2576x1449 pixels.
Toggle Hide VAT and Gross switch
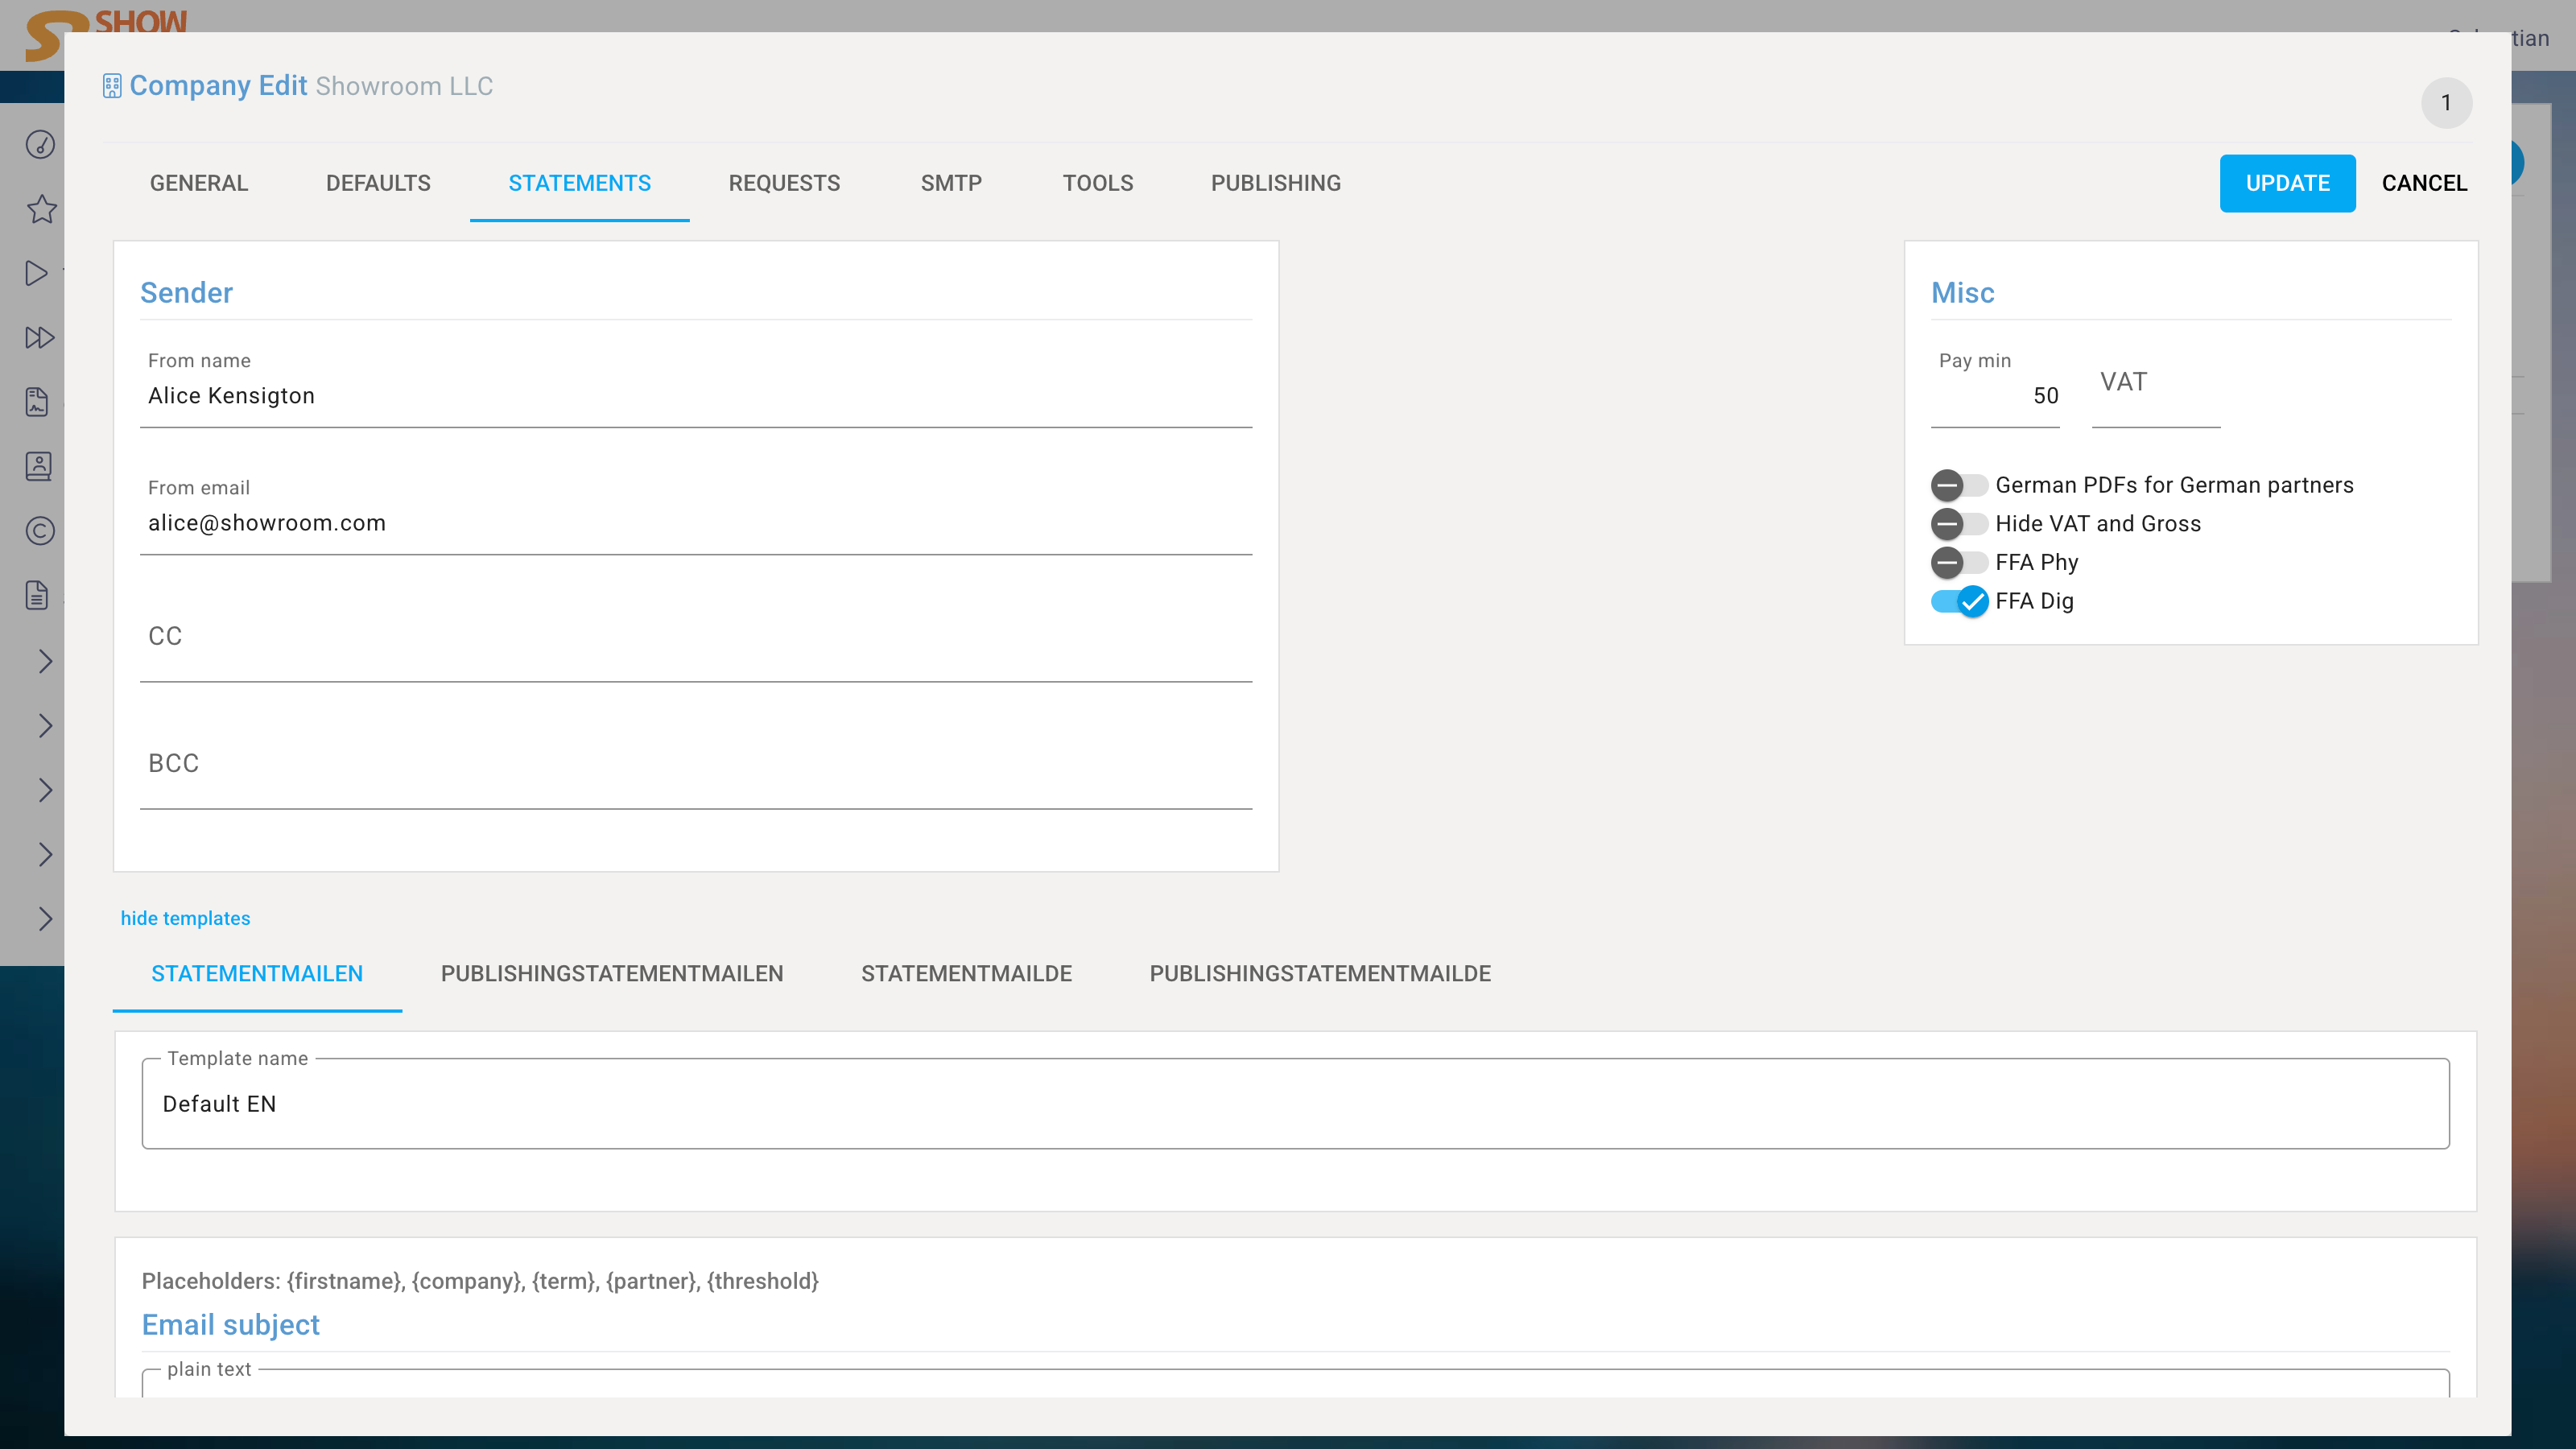point(1958,524)
